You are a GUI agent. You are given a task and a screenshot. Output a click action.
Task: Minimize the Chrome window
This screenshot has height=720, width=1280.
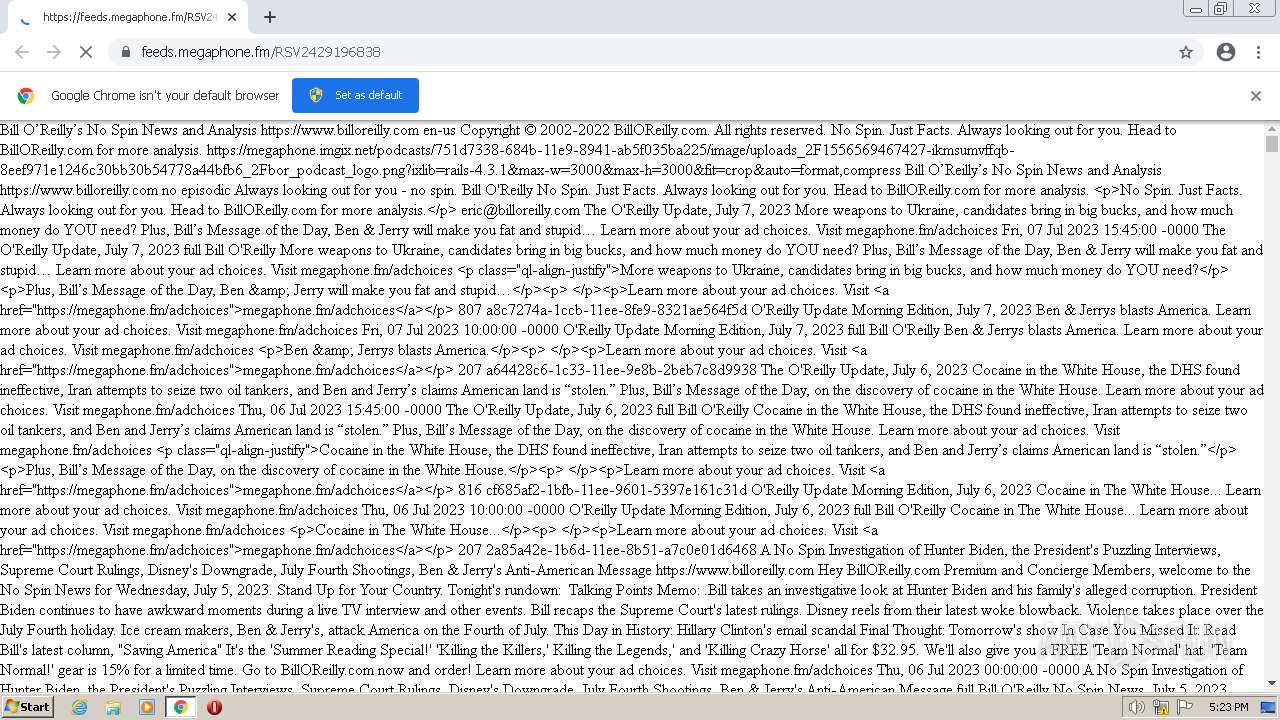coord(1195,9)
